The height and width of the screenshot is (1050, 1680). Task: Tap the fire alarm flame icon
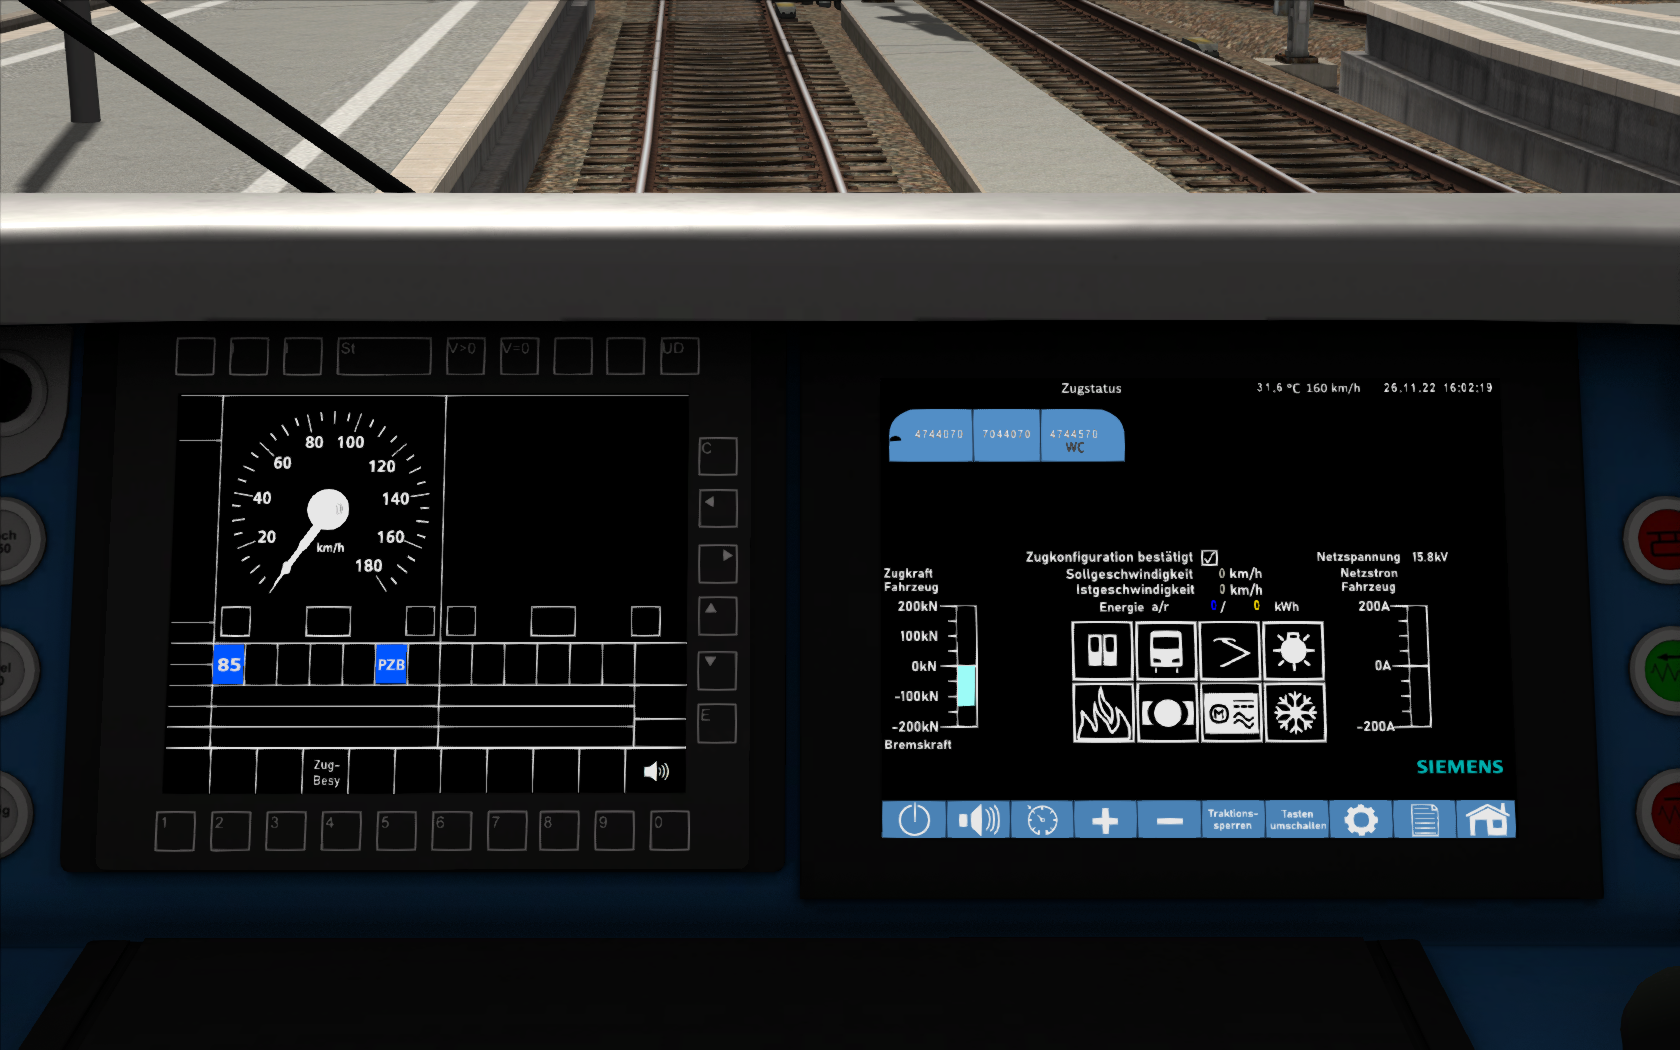click(x=1102, y=713)
